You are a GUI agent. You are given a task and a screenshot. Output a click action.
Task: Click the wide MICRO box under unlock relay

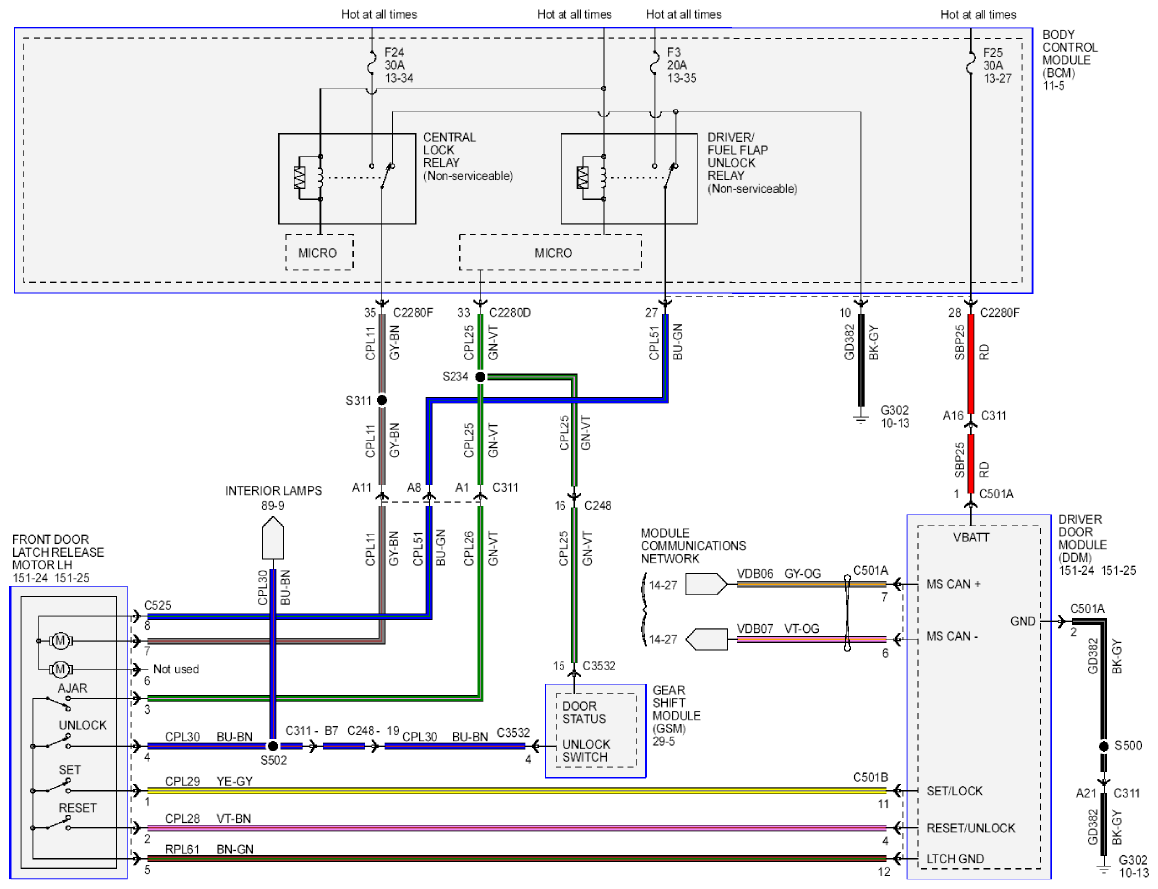[x=550, y=253]
